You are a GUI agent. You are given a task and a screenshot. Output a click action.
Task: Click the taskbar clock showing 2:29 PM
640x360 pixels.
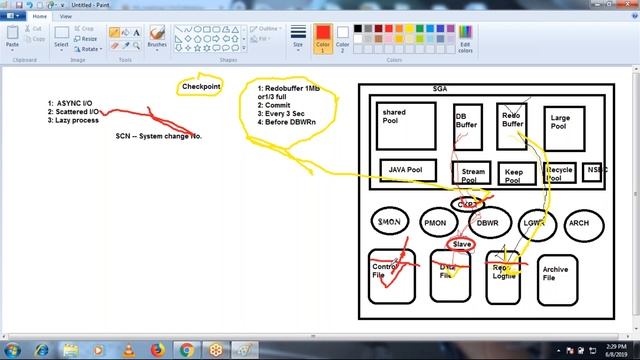pyautogui.click(x=616, y=350)
